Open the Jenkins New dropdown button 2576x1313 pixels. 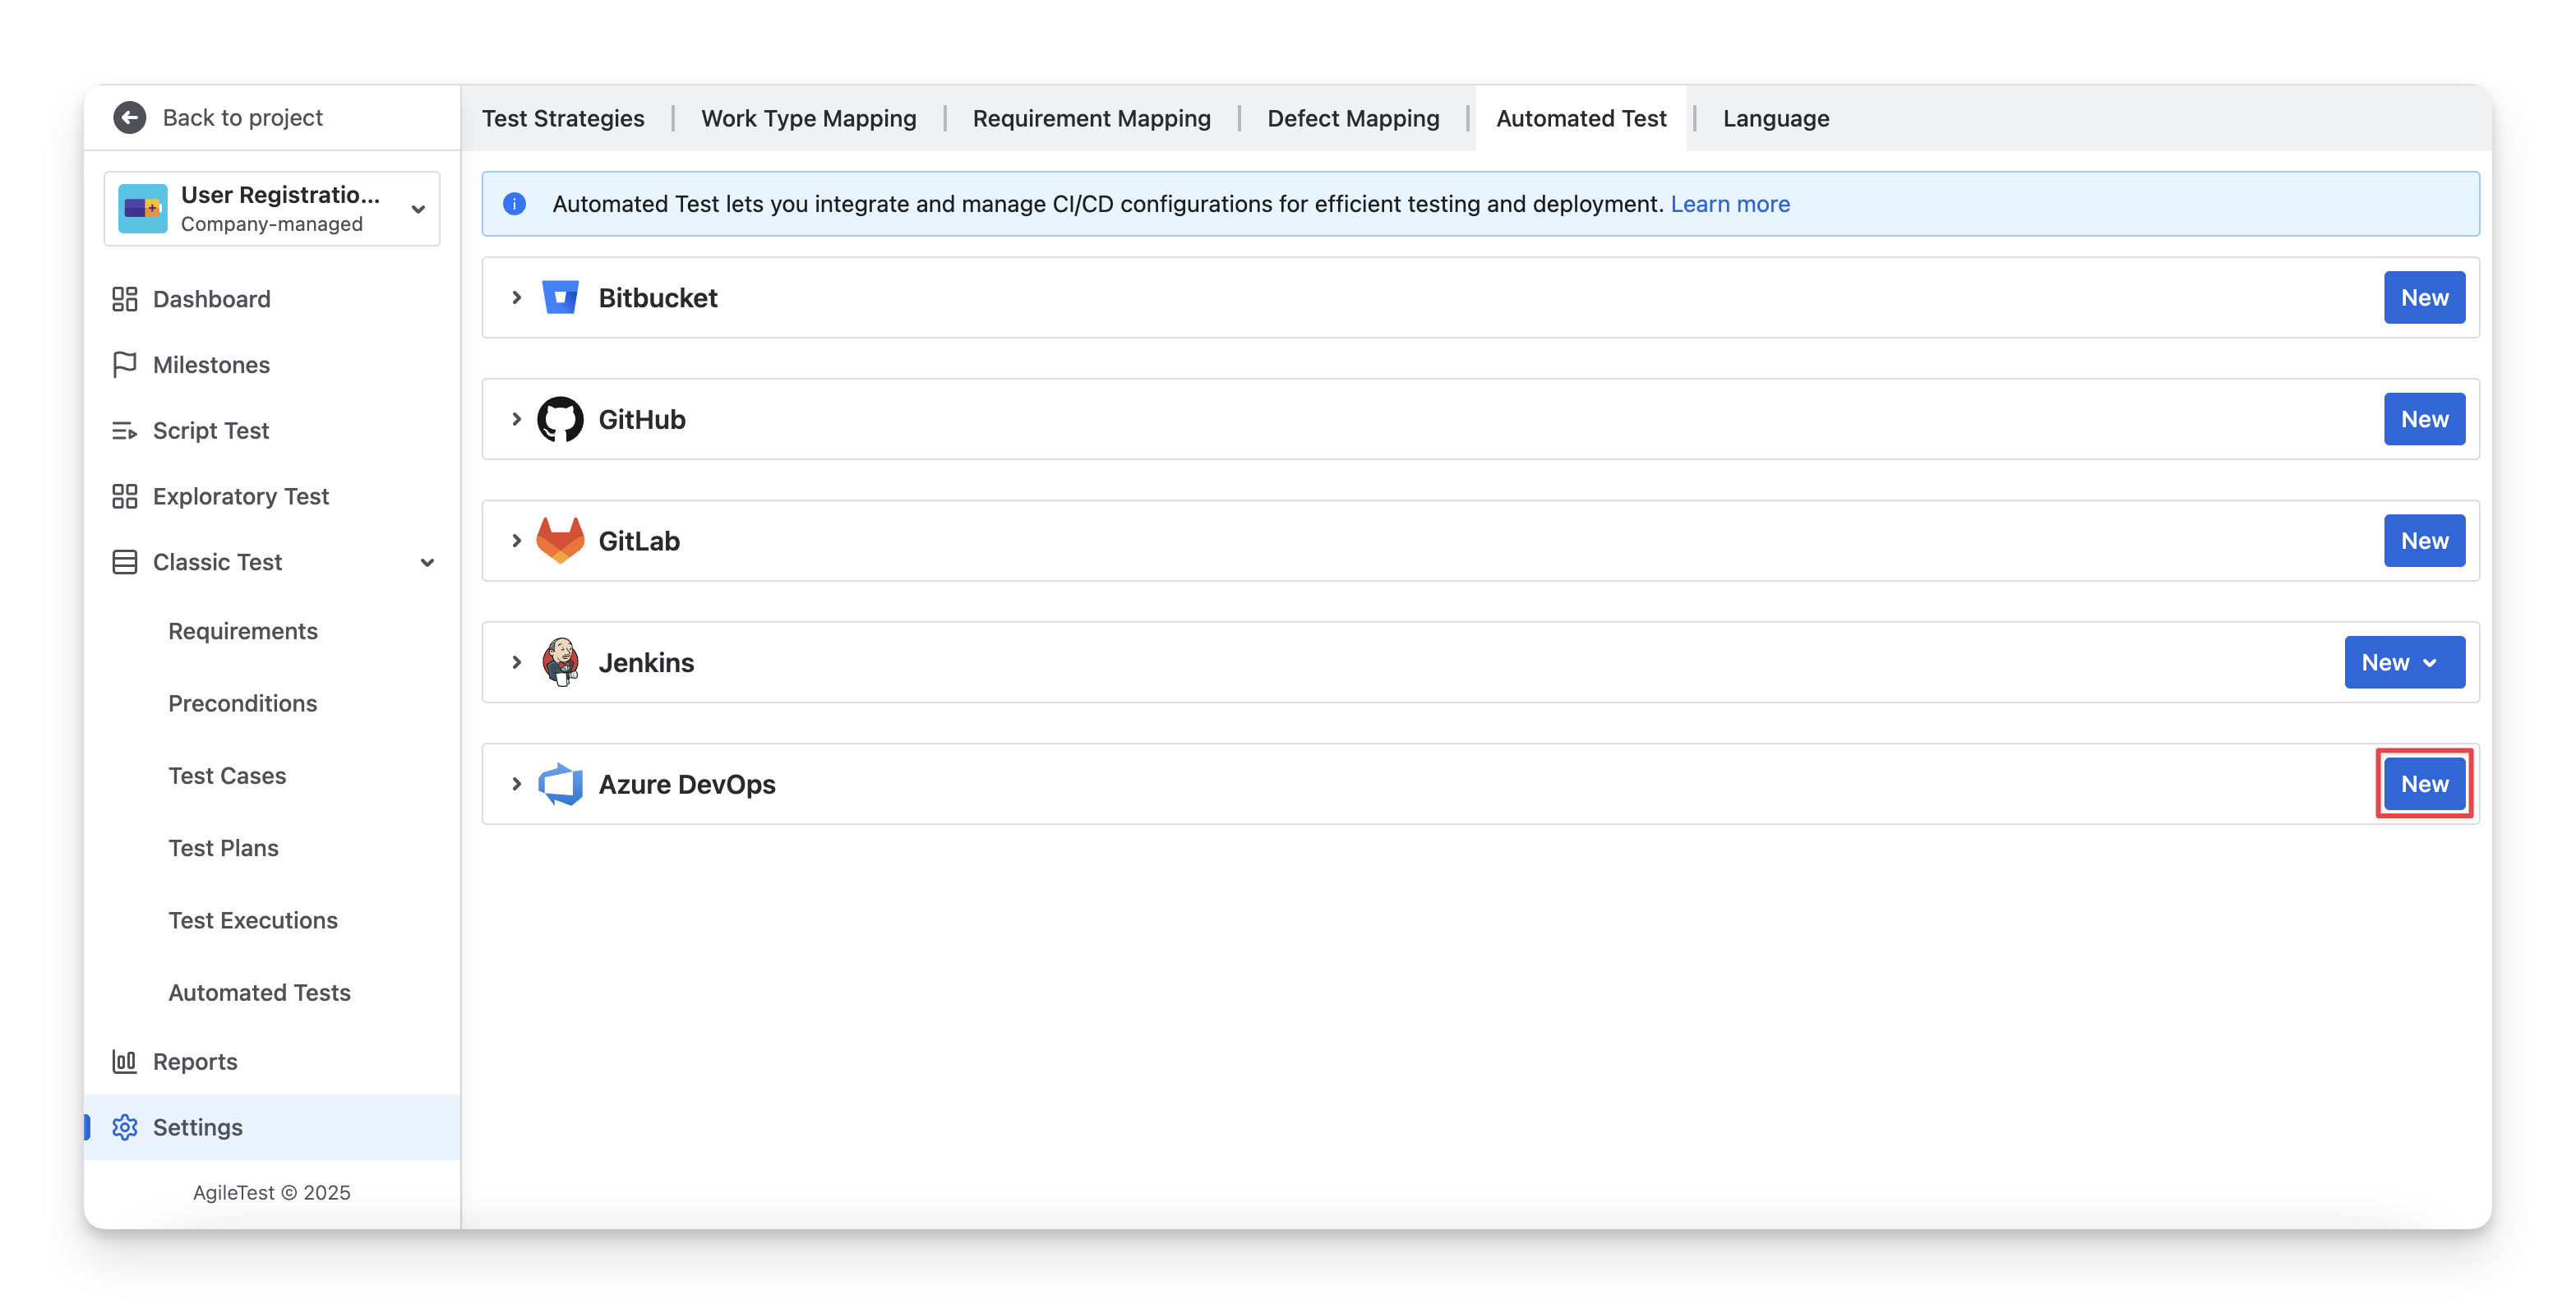click(2403, 662)
